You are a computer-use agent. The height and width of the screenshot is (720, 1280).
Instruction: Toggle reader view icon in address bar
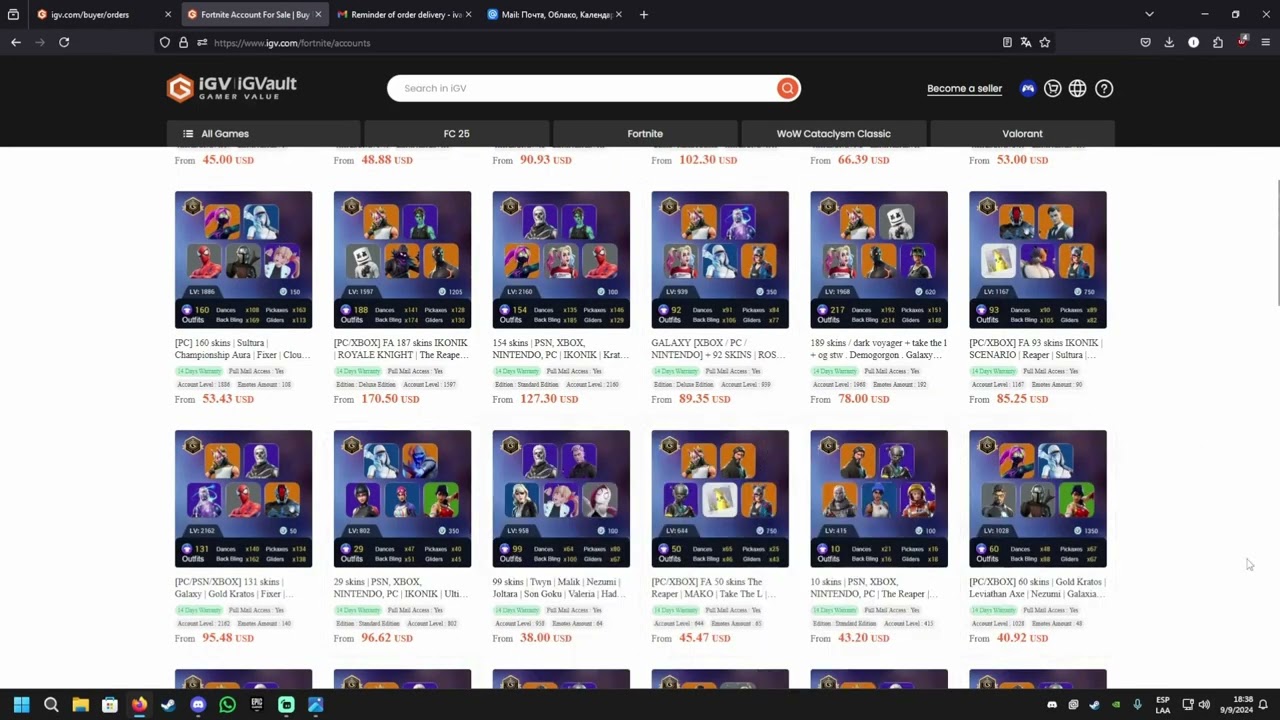[x=1007, y=42]
